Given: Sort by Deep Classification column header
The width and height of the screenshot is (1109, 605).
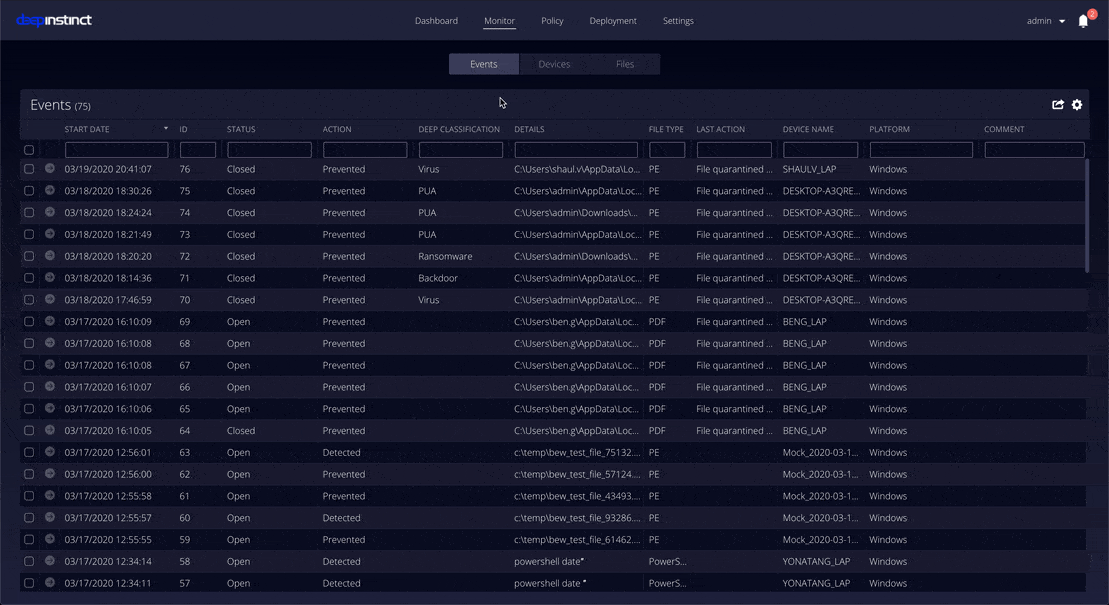Looking at the screenshot, I should [459, 129].
